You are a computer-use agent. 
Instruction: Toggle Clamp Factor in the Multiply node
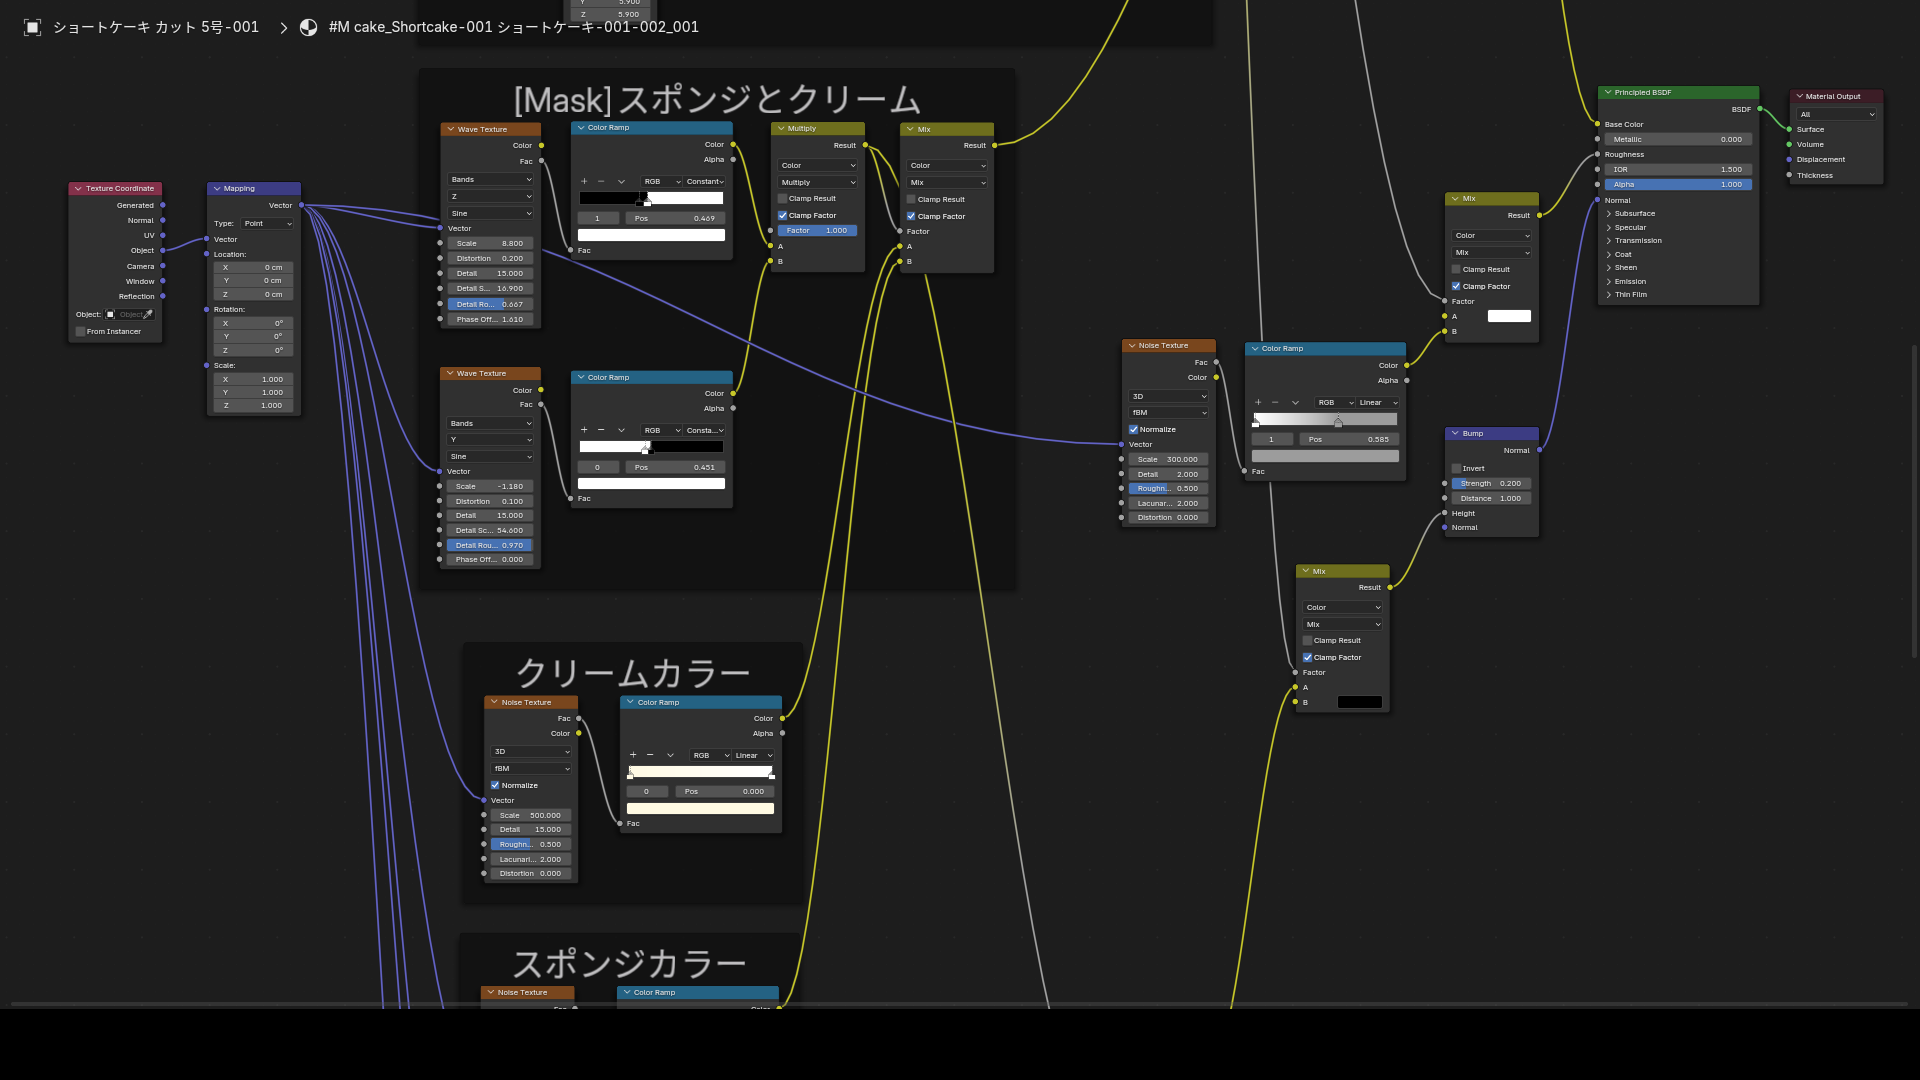point(782,215)
